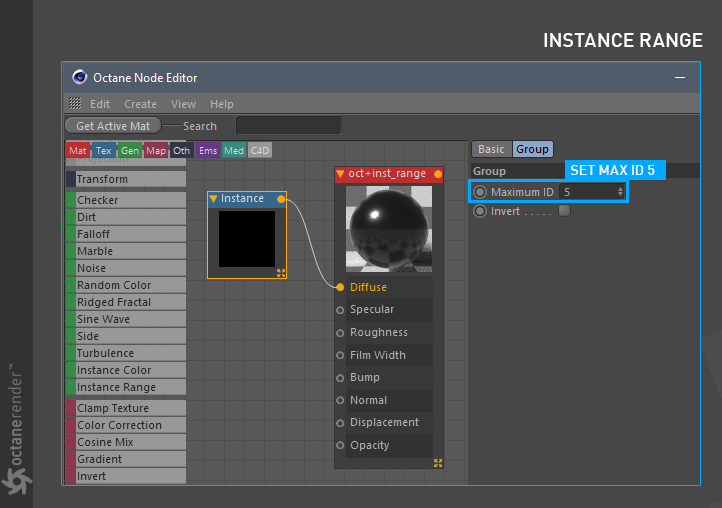The height and width of the screenshot is (508, 722).
Task: Toggle the Invert checkbox
Action: pos(564,211)
